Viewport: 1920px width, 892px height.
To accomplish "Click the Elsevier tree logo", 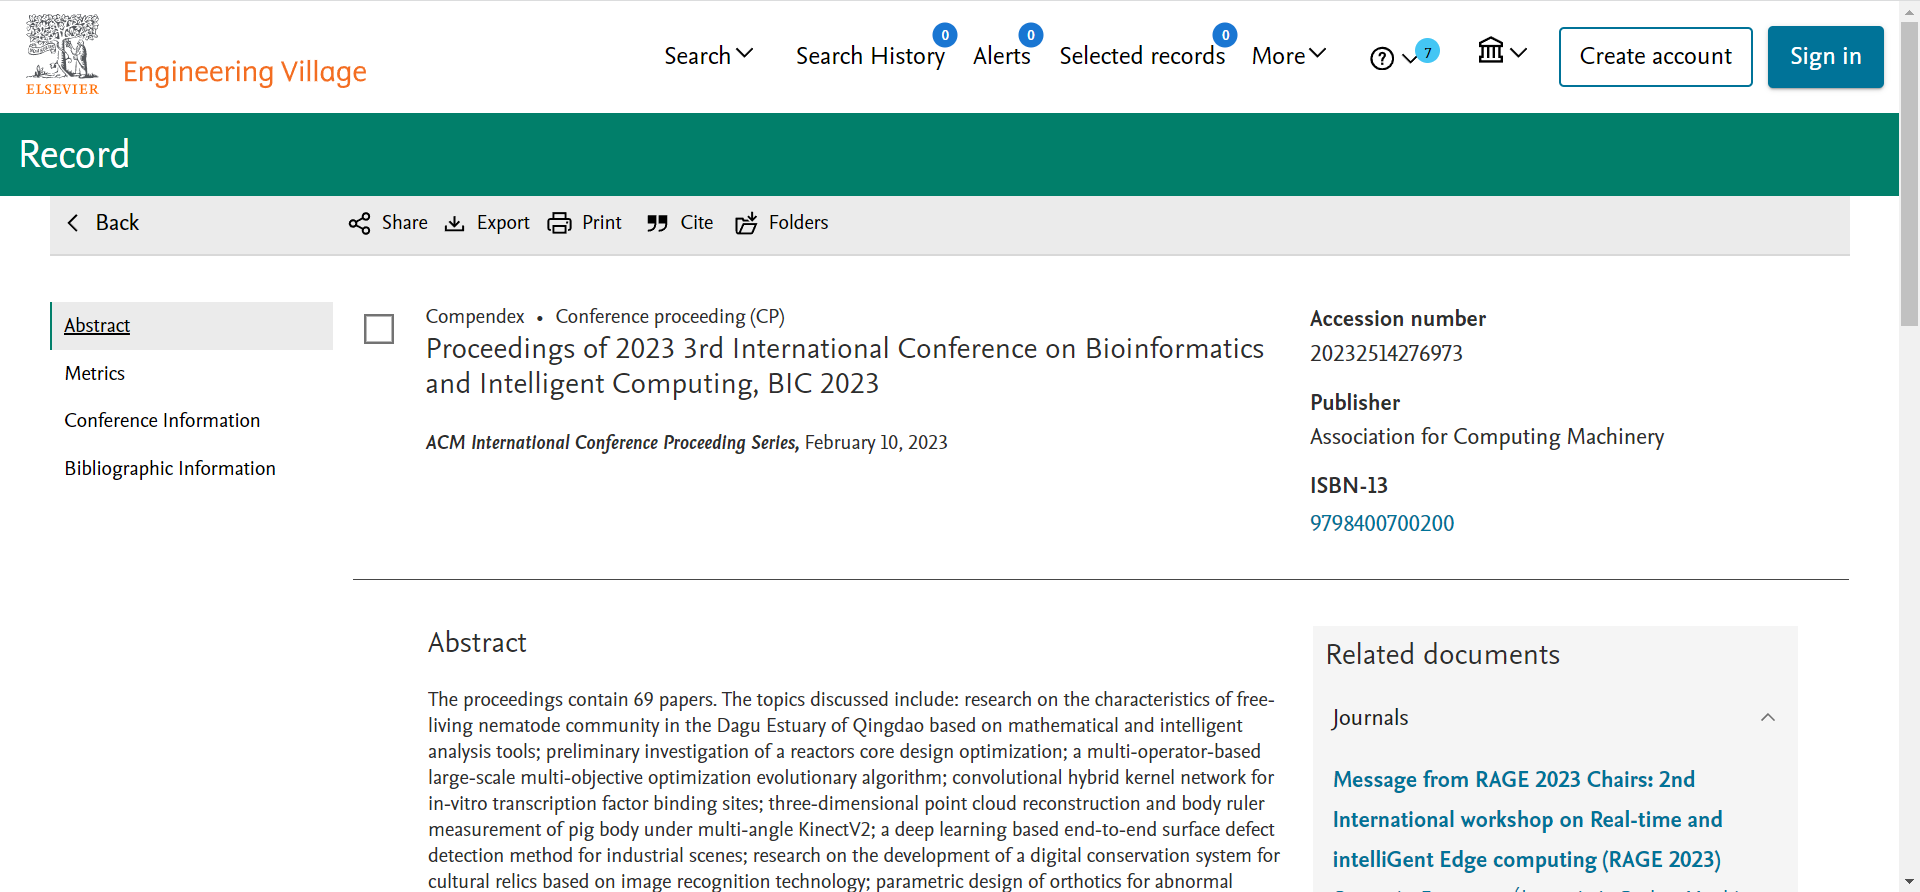I will click(62, 55).
